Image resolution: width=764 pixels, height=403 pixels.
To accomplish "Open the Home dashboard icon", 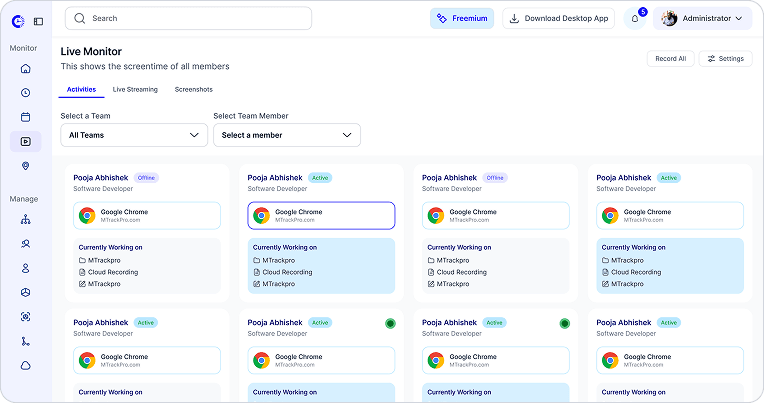I will click(x=26, y=69).
